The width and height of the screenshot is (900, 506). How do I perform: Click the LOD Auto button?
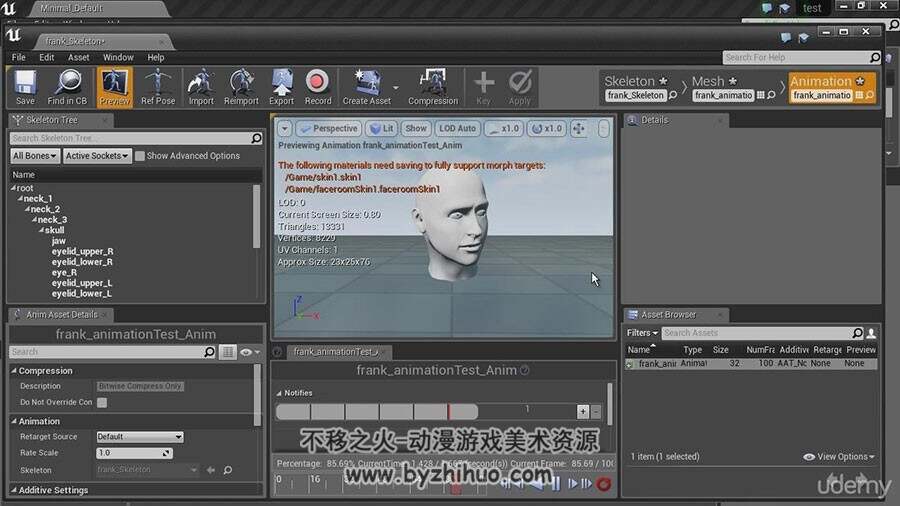pyautogui.click(x=457, y=129)
